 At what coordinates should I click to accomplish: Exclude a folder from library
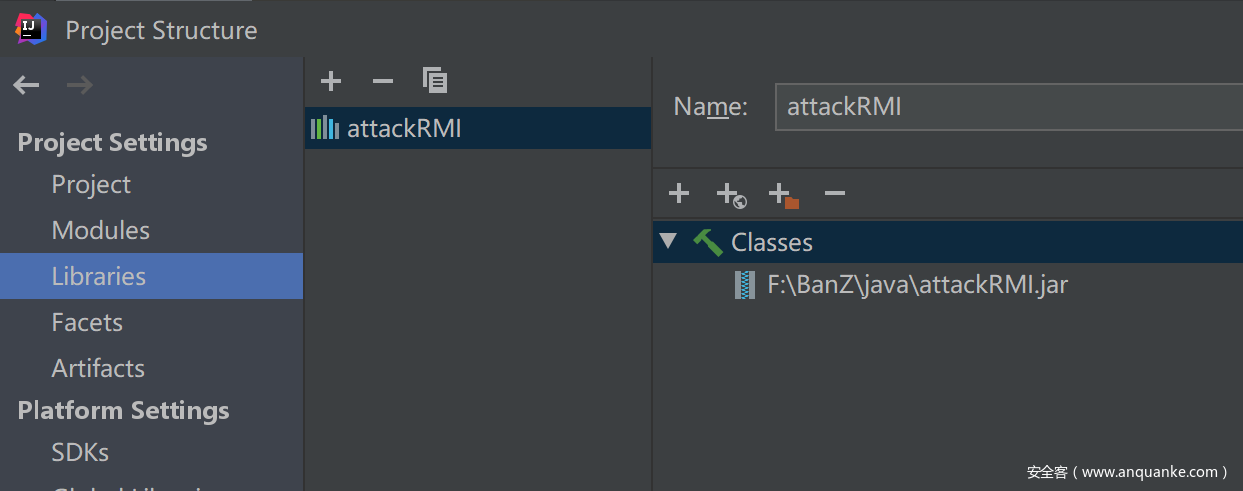pyautogui.click(x=783, y=194)
